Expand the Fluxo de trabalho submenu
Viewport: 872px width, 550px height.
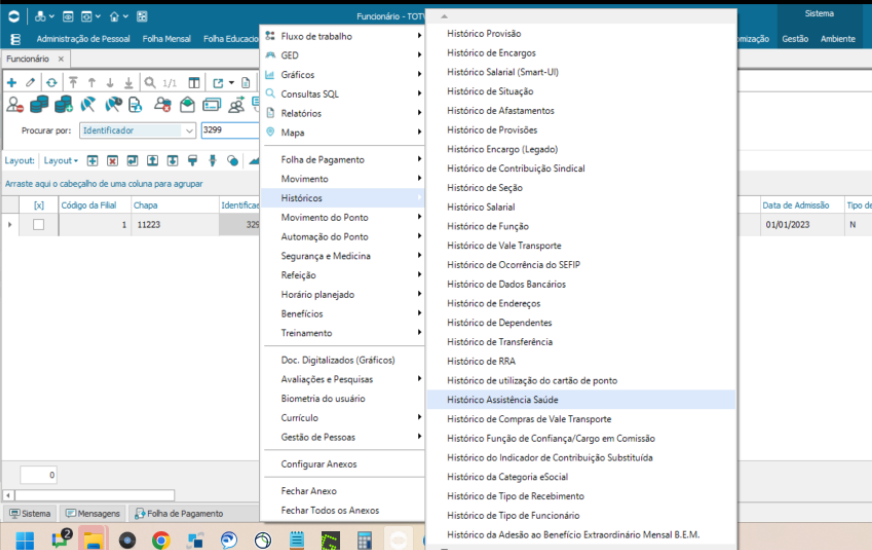[x=343, y=36]
